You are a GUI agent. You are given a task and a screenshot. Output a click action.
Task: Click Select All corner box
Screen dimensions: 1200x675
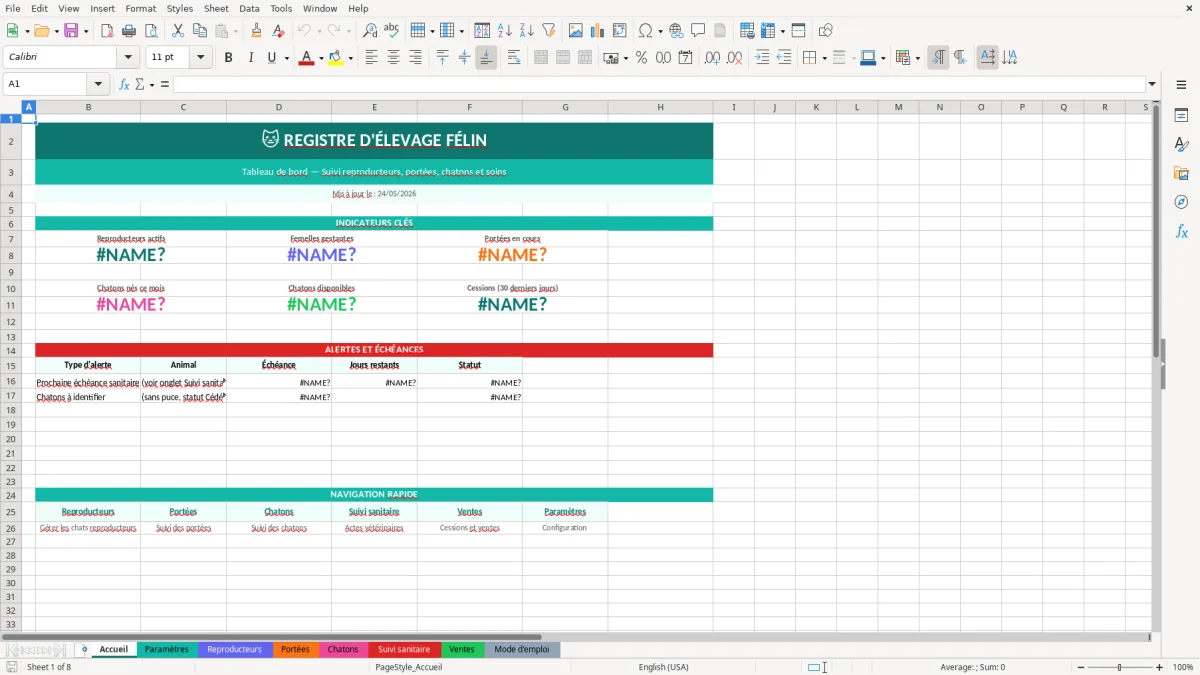(x=11, y=107)
